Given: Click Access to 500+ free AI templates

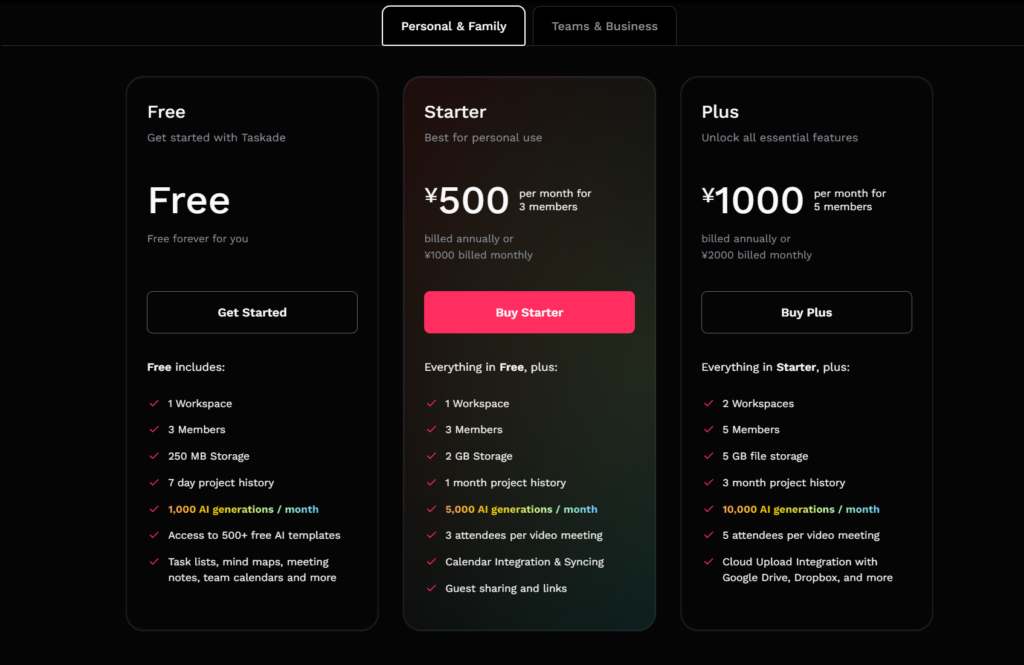Looking at the screenshot, I should [254, 535].
